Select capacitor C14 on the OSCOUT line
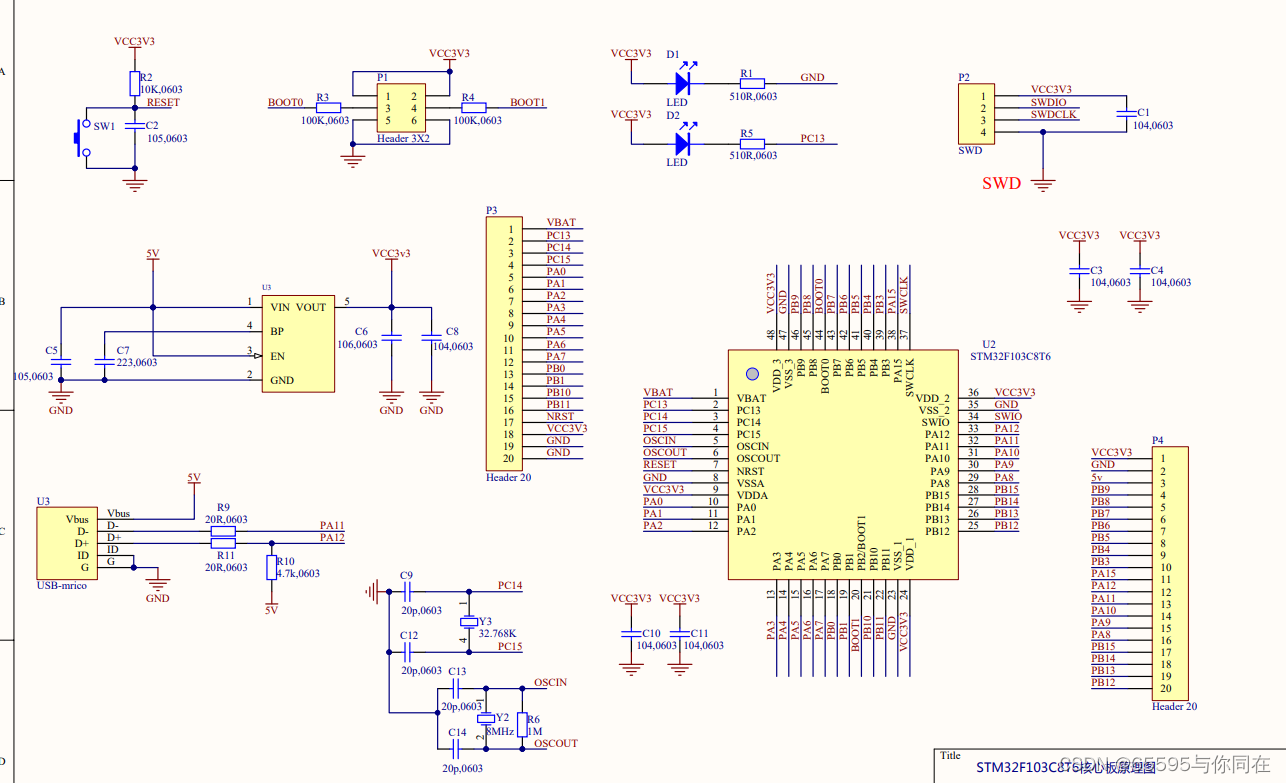Image resolution: width=1286 pixels, height=783 pixels. pyautogui.click(x=456, y=749)
